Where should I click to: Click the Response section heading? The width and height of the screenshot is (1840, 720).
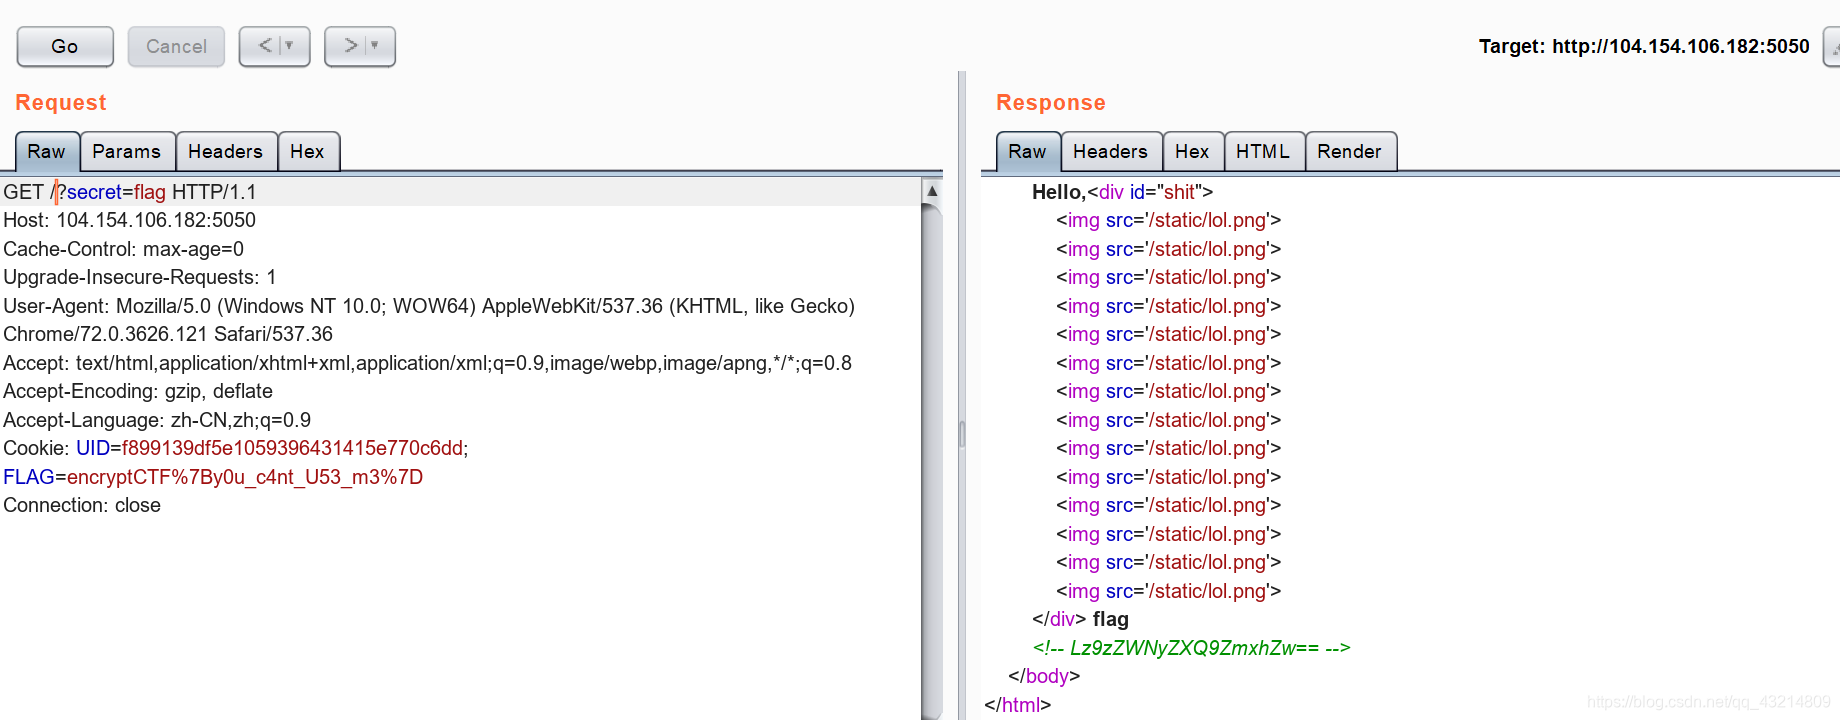point(1051,103)
